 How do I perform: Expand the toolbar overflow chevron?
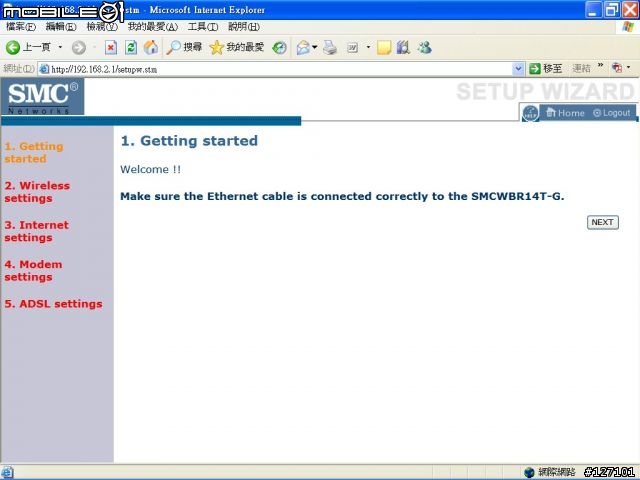(x=600, y=65)
